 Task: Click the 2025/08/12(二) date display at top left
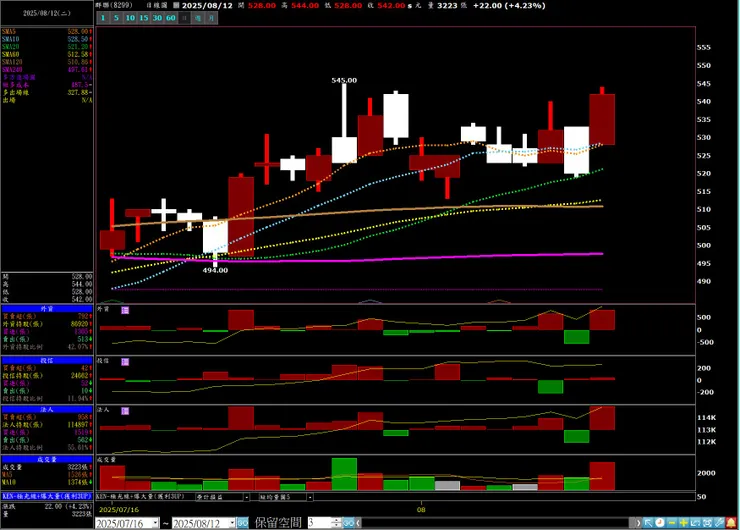47,13
